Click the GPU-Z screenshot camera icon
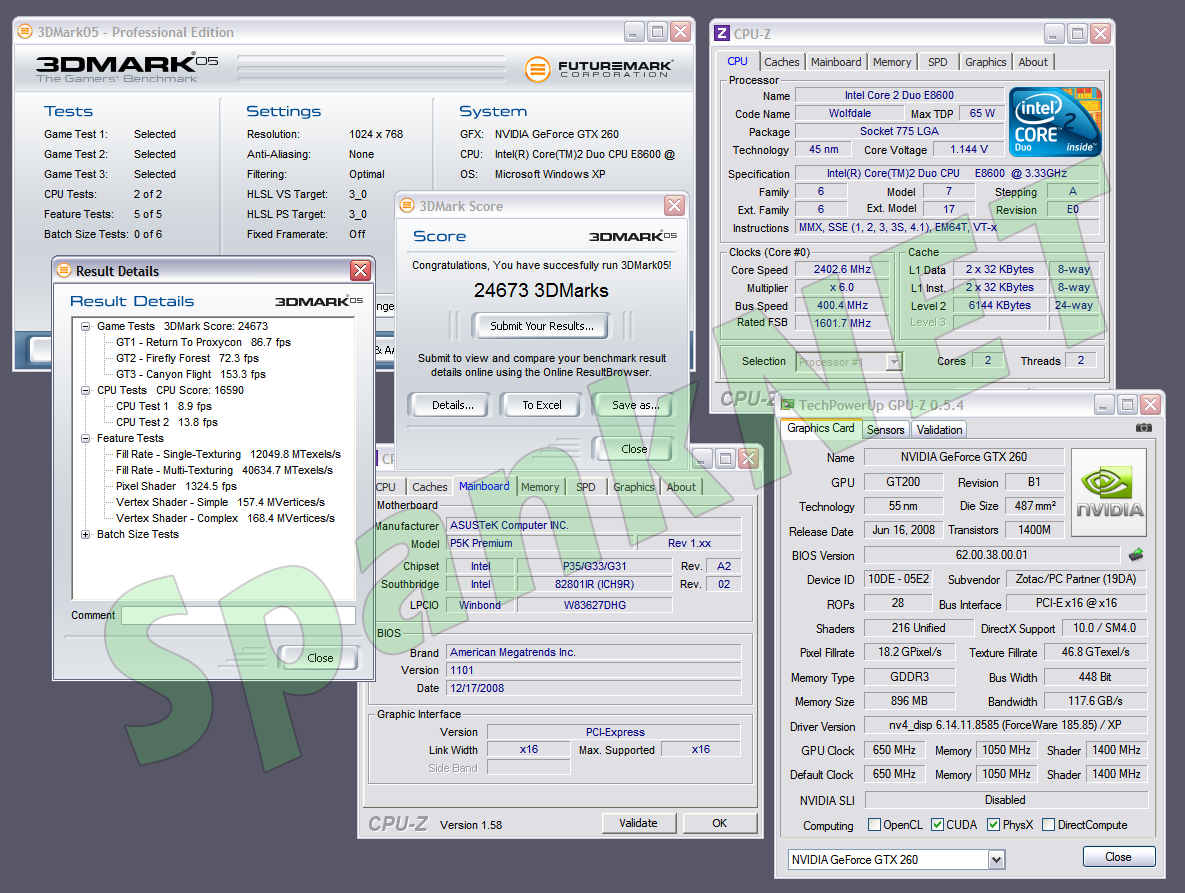The width and height of the screenshot is (1185, 893). [1143, 428]
